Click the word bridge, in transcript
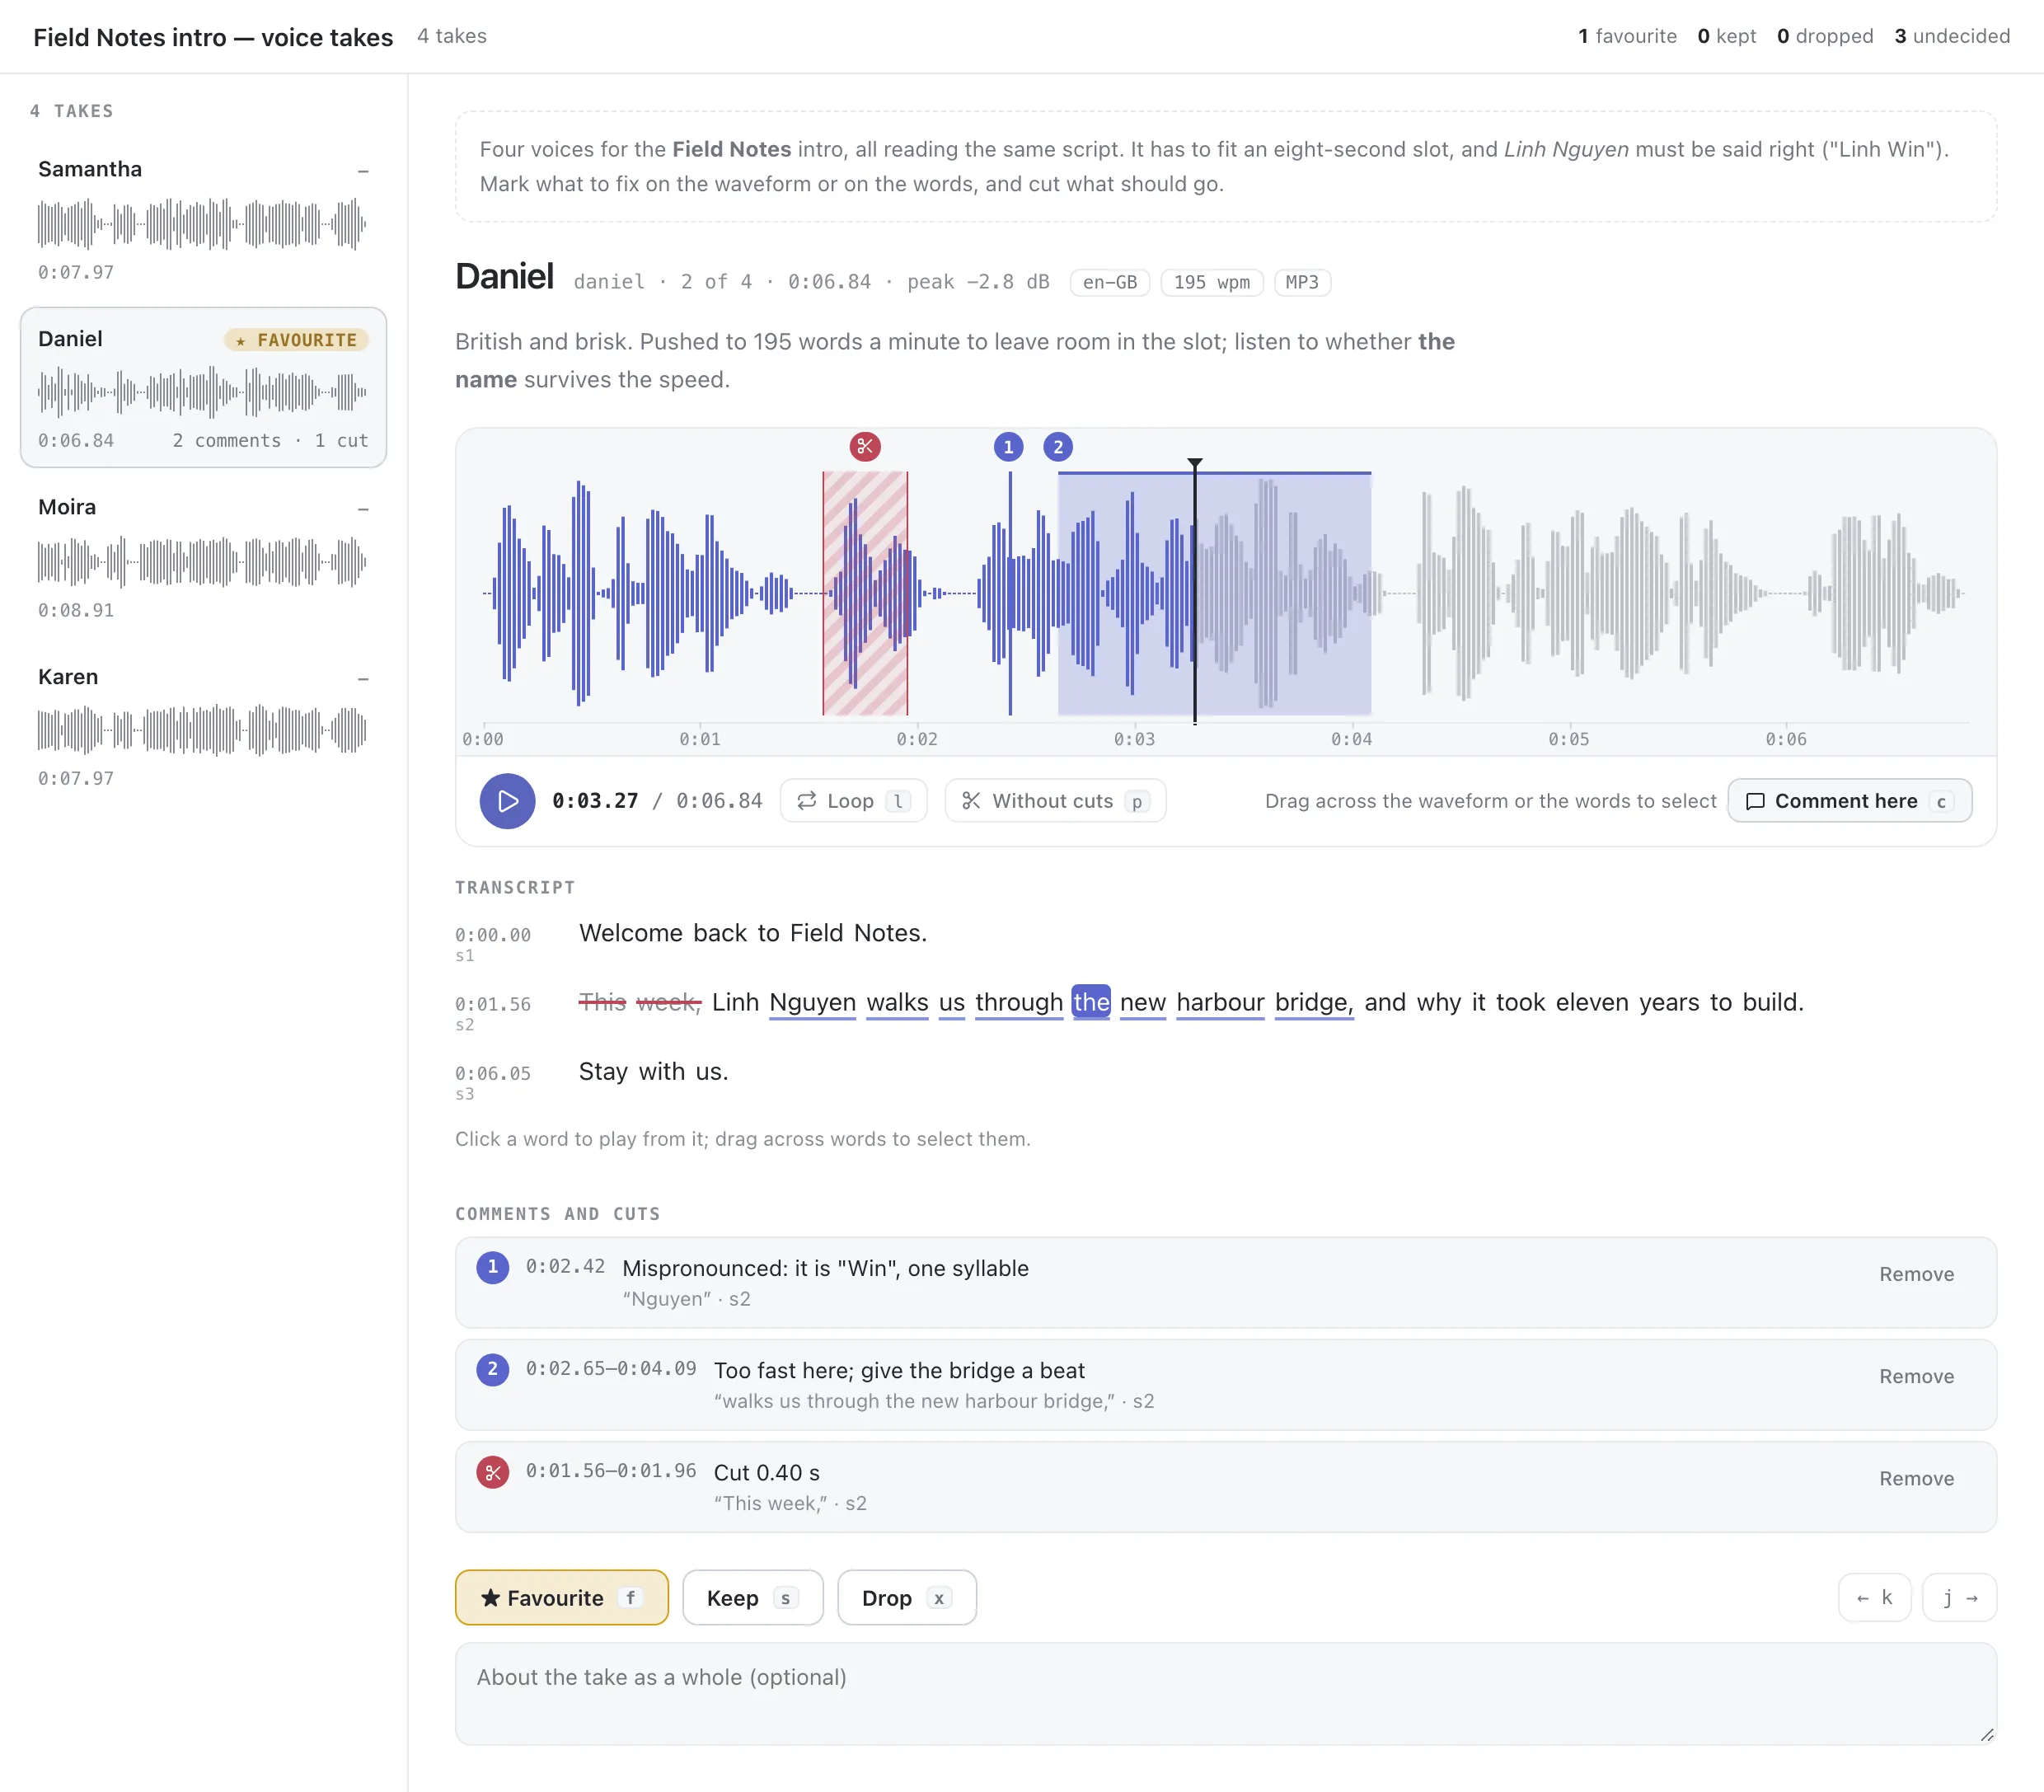 [1314, 1002]
